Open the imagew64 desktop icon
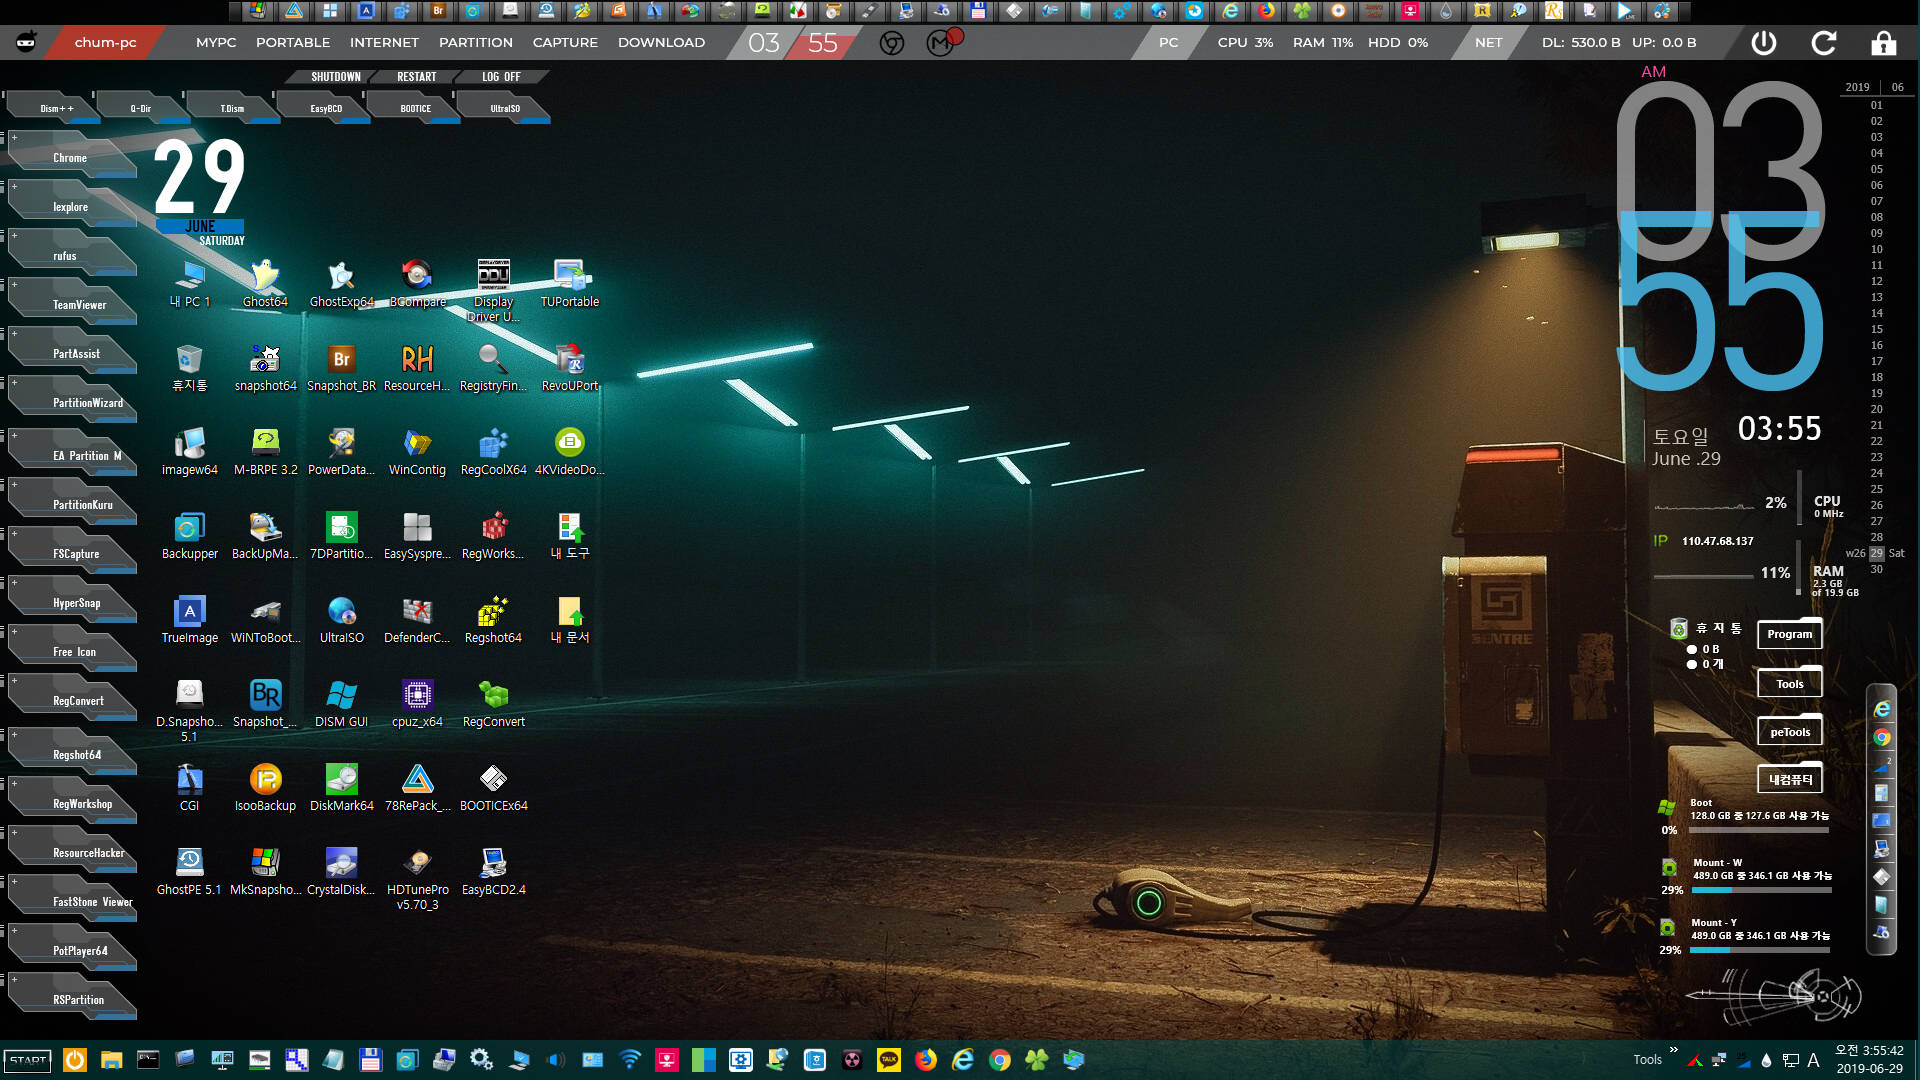This screenshot has width=1920, height=1080. click(x=189, y=451)
